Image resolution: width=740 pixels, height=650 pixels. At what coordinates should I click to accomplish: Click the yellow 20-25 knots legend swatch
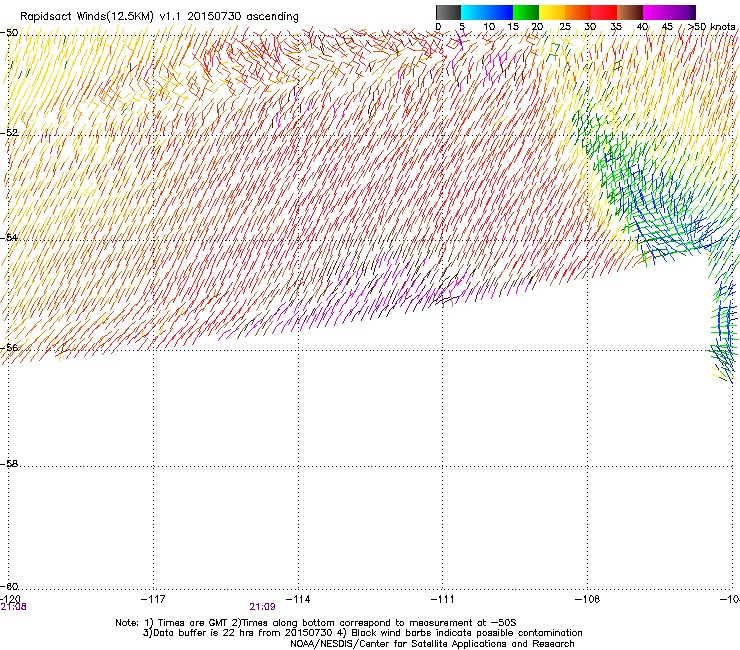(552, 12)
